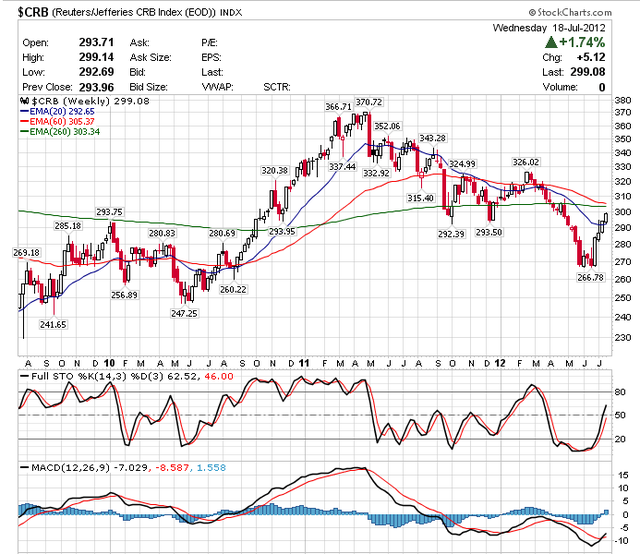Click the EMA(60) 305.37 legend entry

tap(57, 121)
